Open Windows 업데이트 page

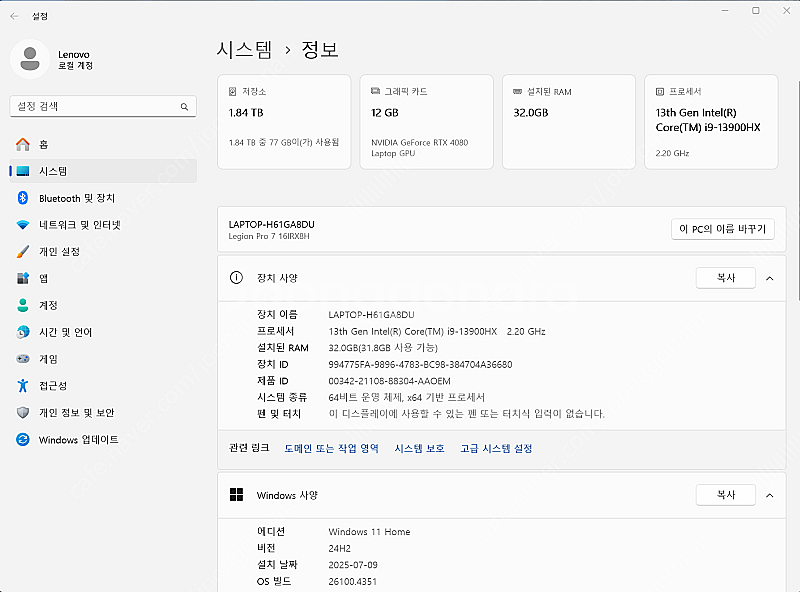coord(103,439)
